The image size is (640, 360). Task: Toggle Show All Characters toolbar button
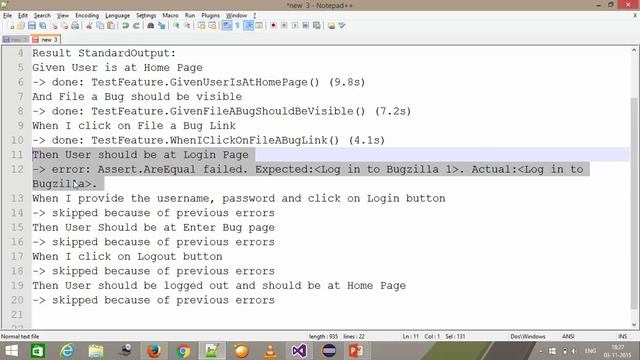coord(237,26)
